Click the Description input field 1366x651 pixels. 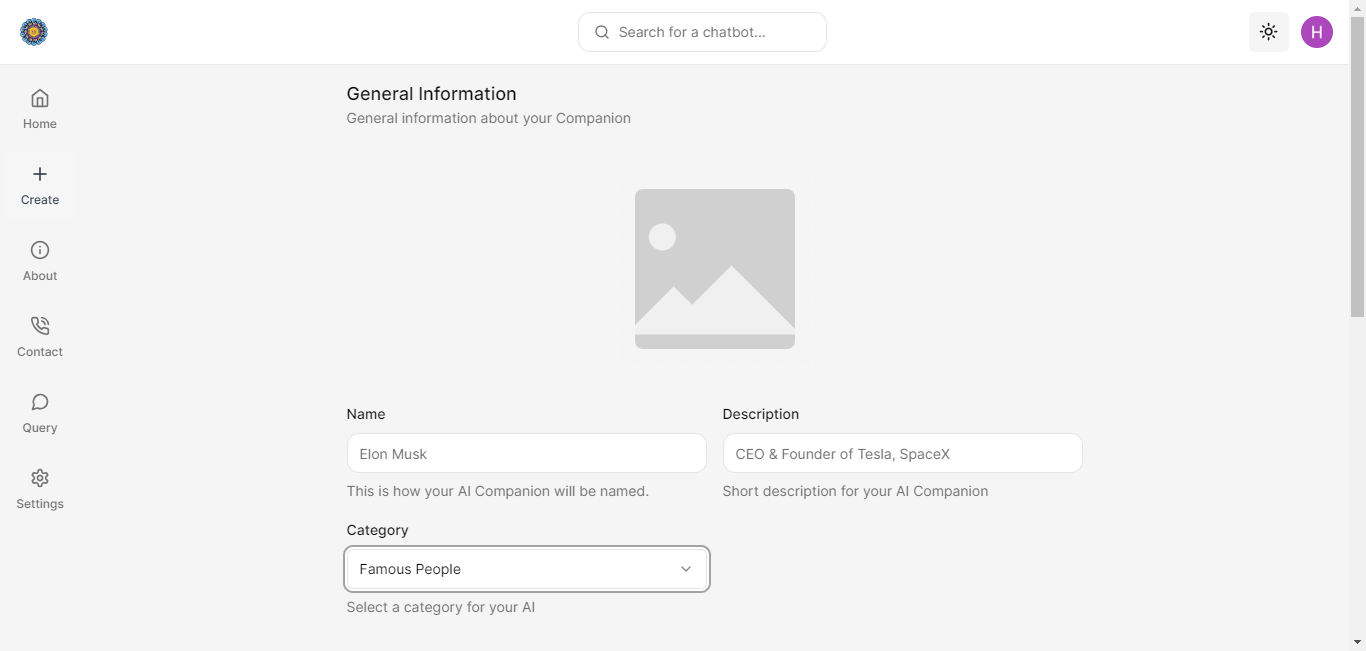903,453
